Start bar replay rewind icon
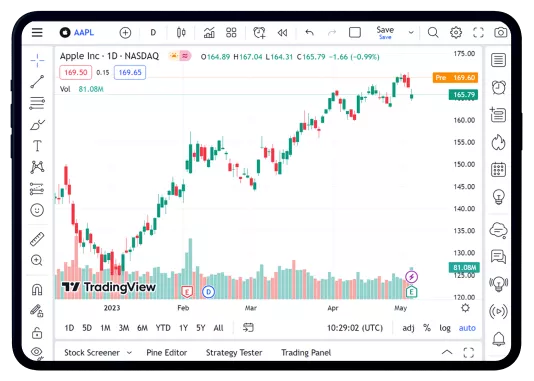 (x=282, y=33)
